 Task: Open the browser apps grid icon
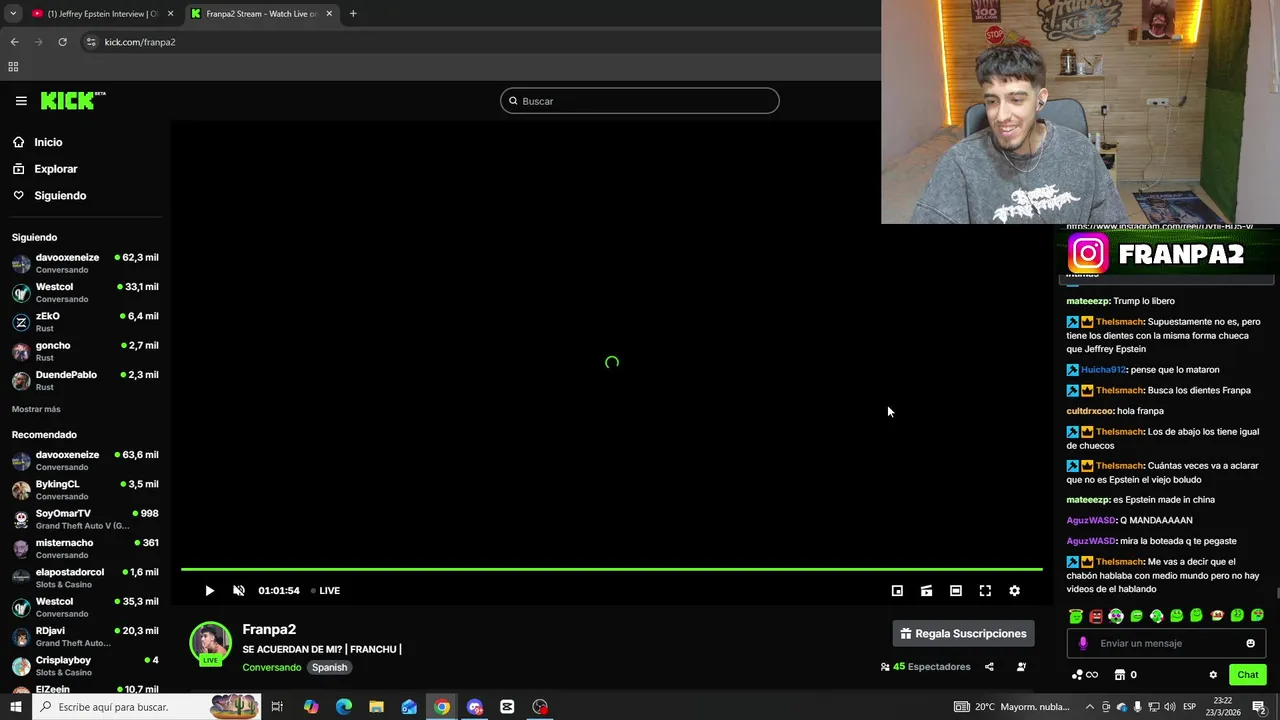pos(13,67)
